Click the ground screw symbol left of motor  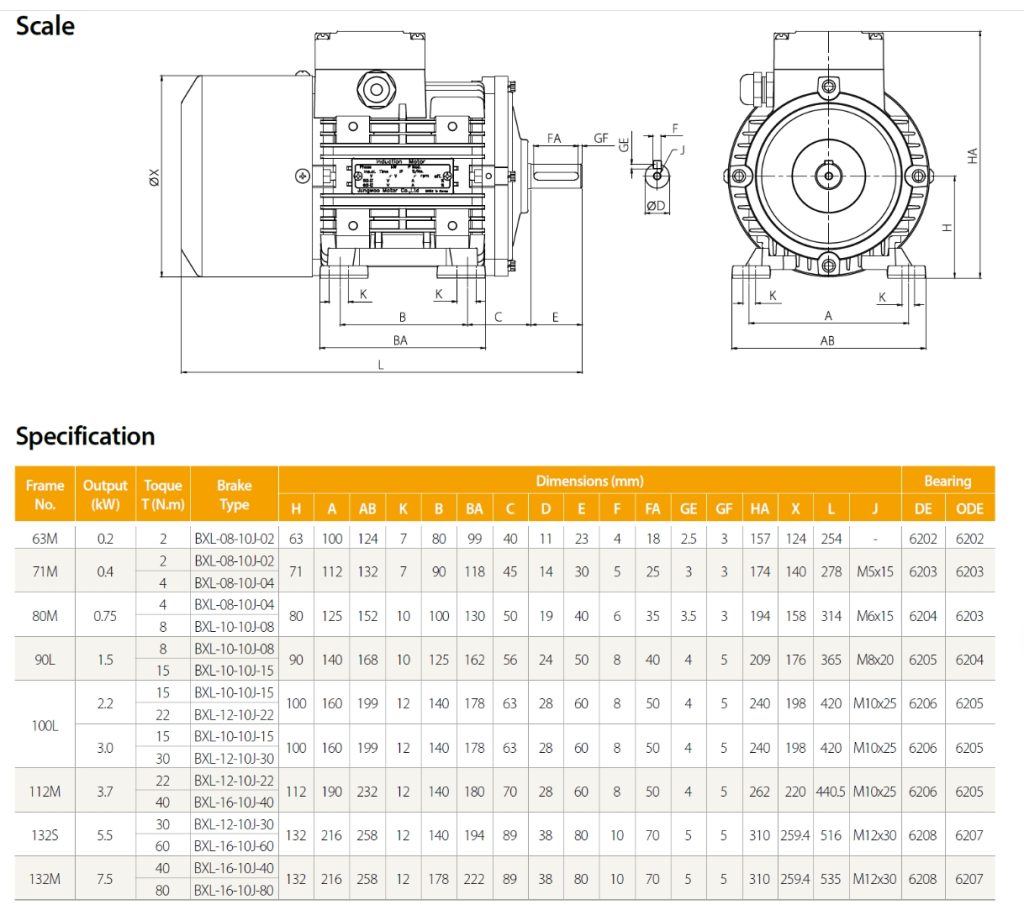pyautogui.click(x=303, y=176)
